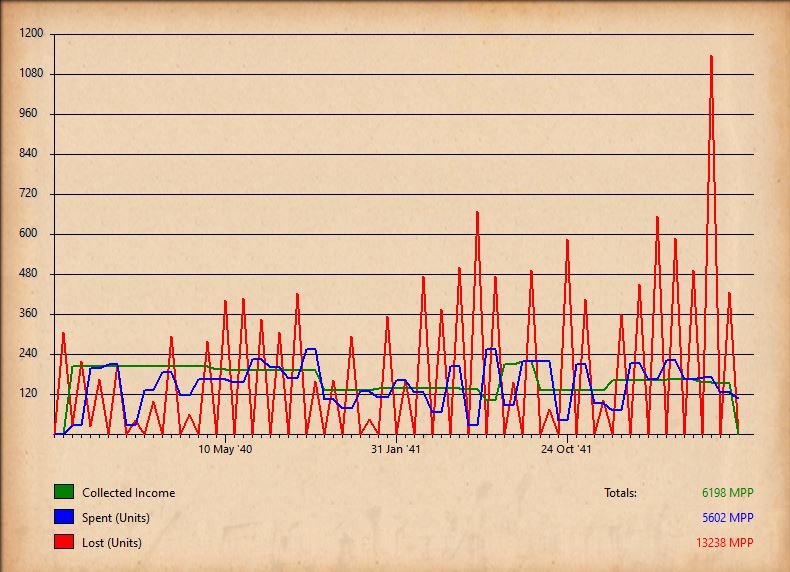Click the 10 May '40 date label
This screenshot has height=572, width=790.
pyautogui.click(x=225, y=449)
